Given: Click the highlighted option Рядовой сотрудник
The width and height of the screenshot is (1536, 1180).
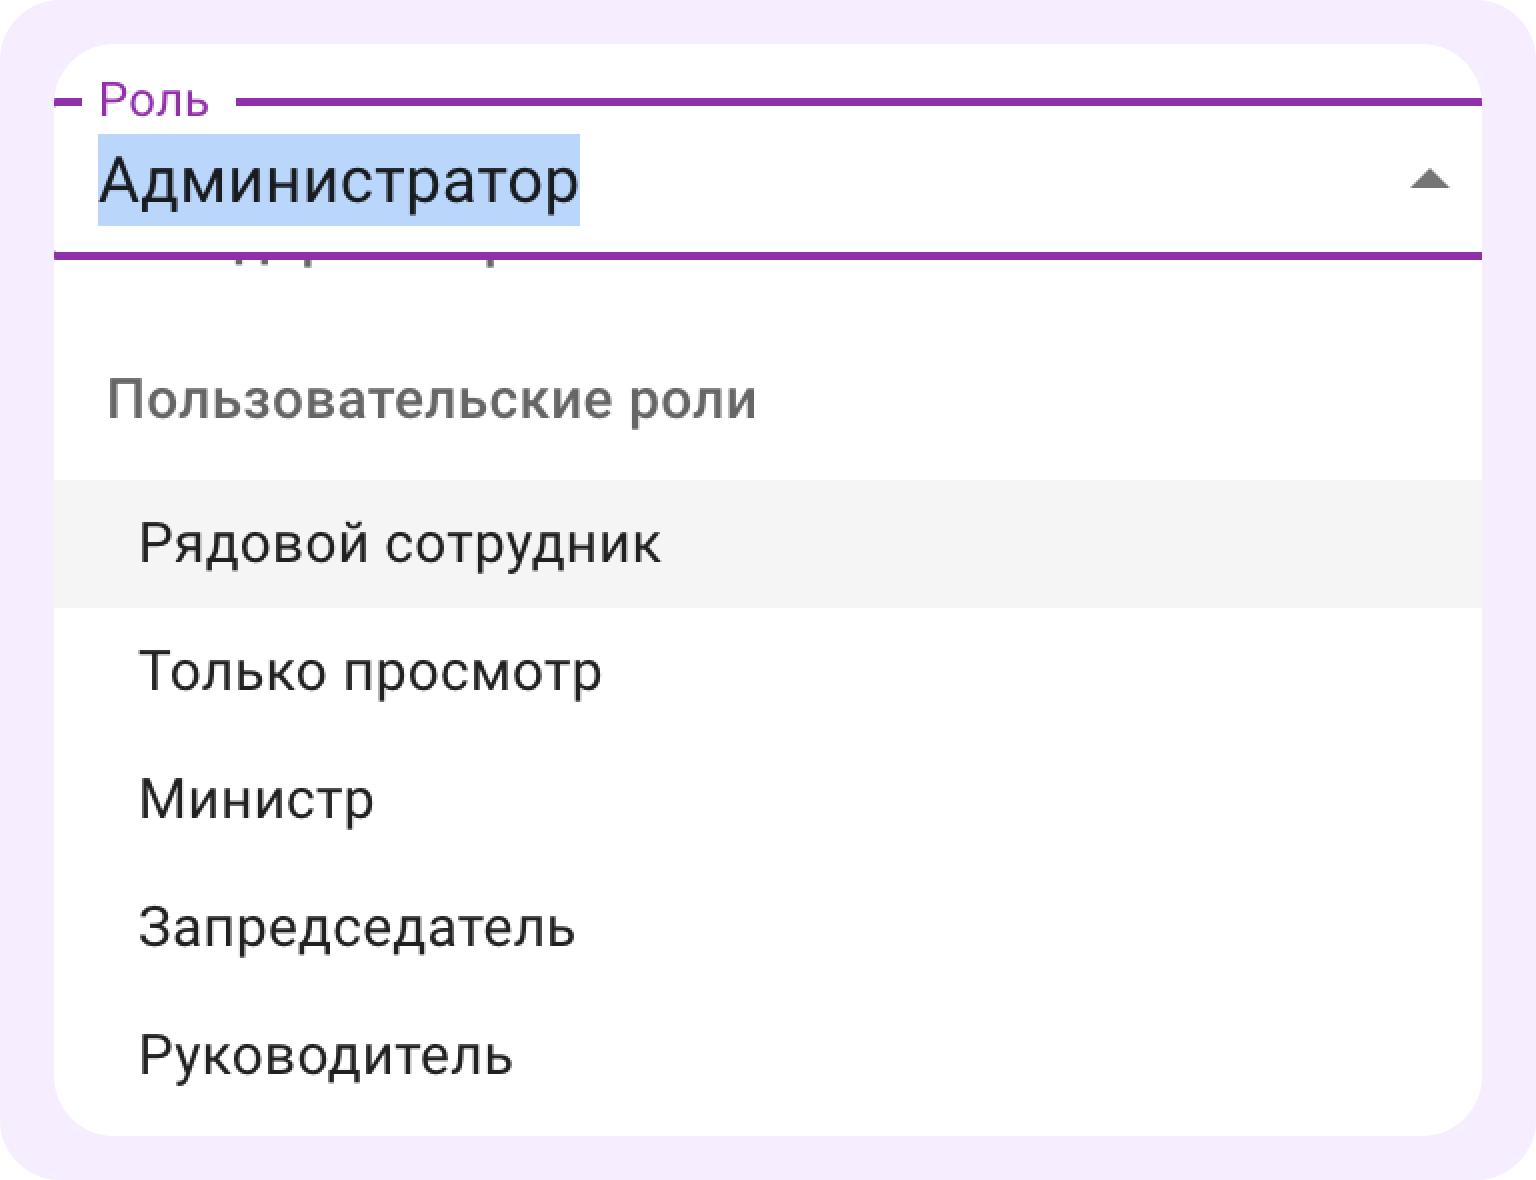Looking at the screenshot, I should point(400,543).
